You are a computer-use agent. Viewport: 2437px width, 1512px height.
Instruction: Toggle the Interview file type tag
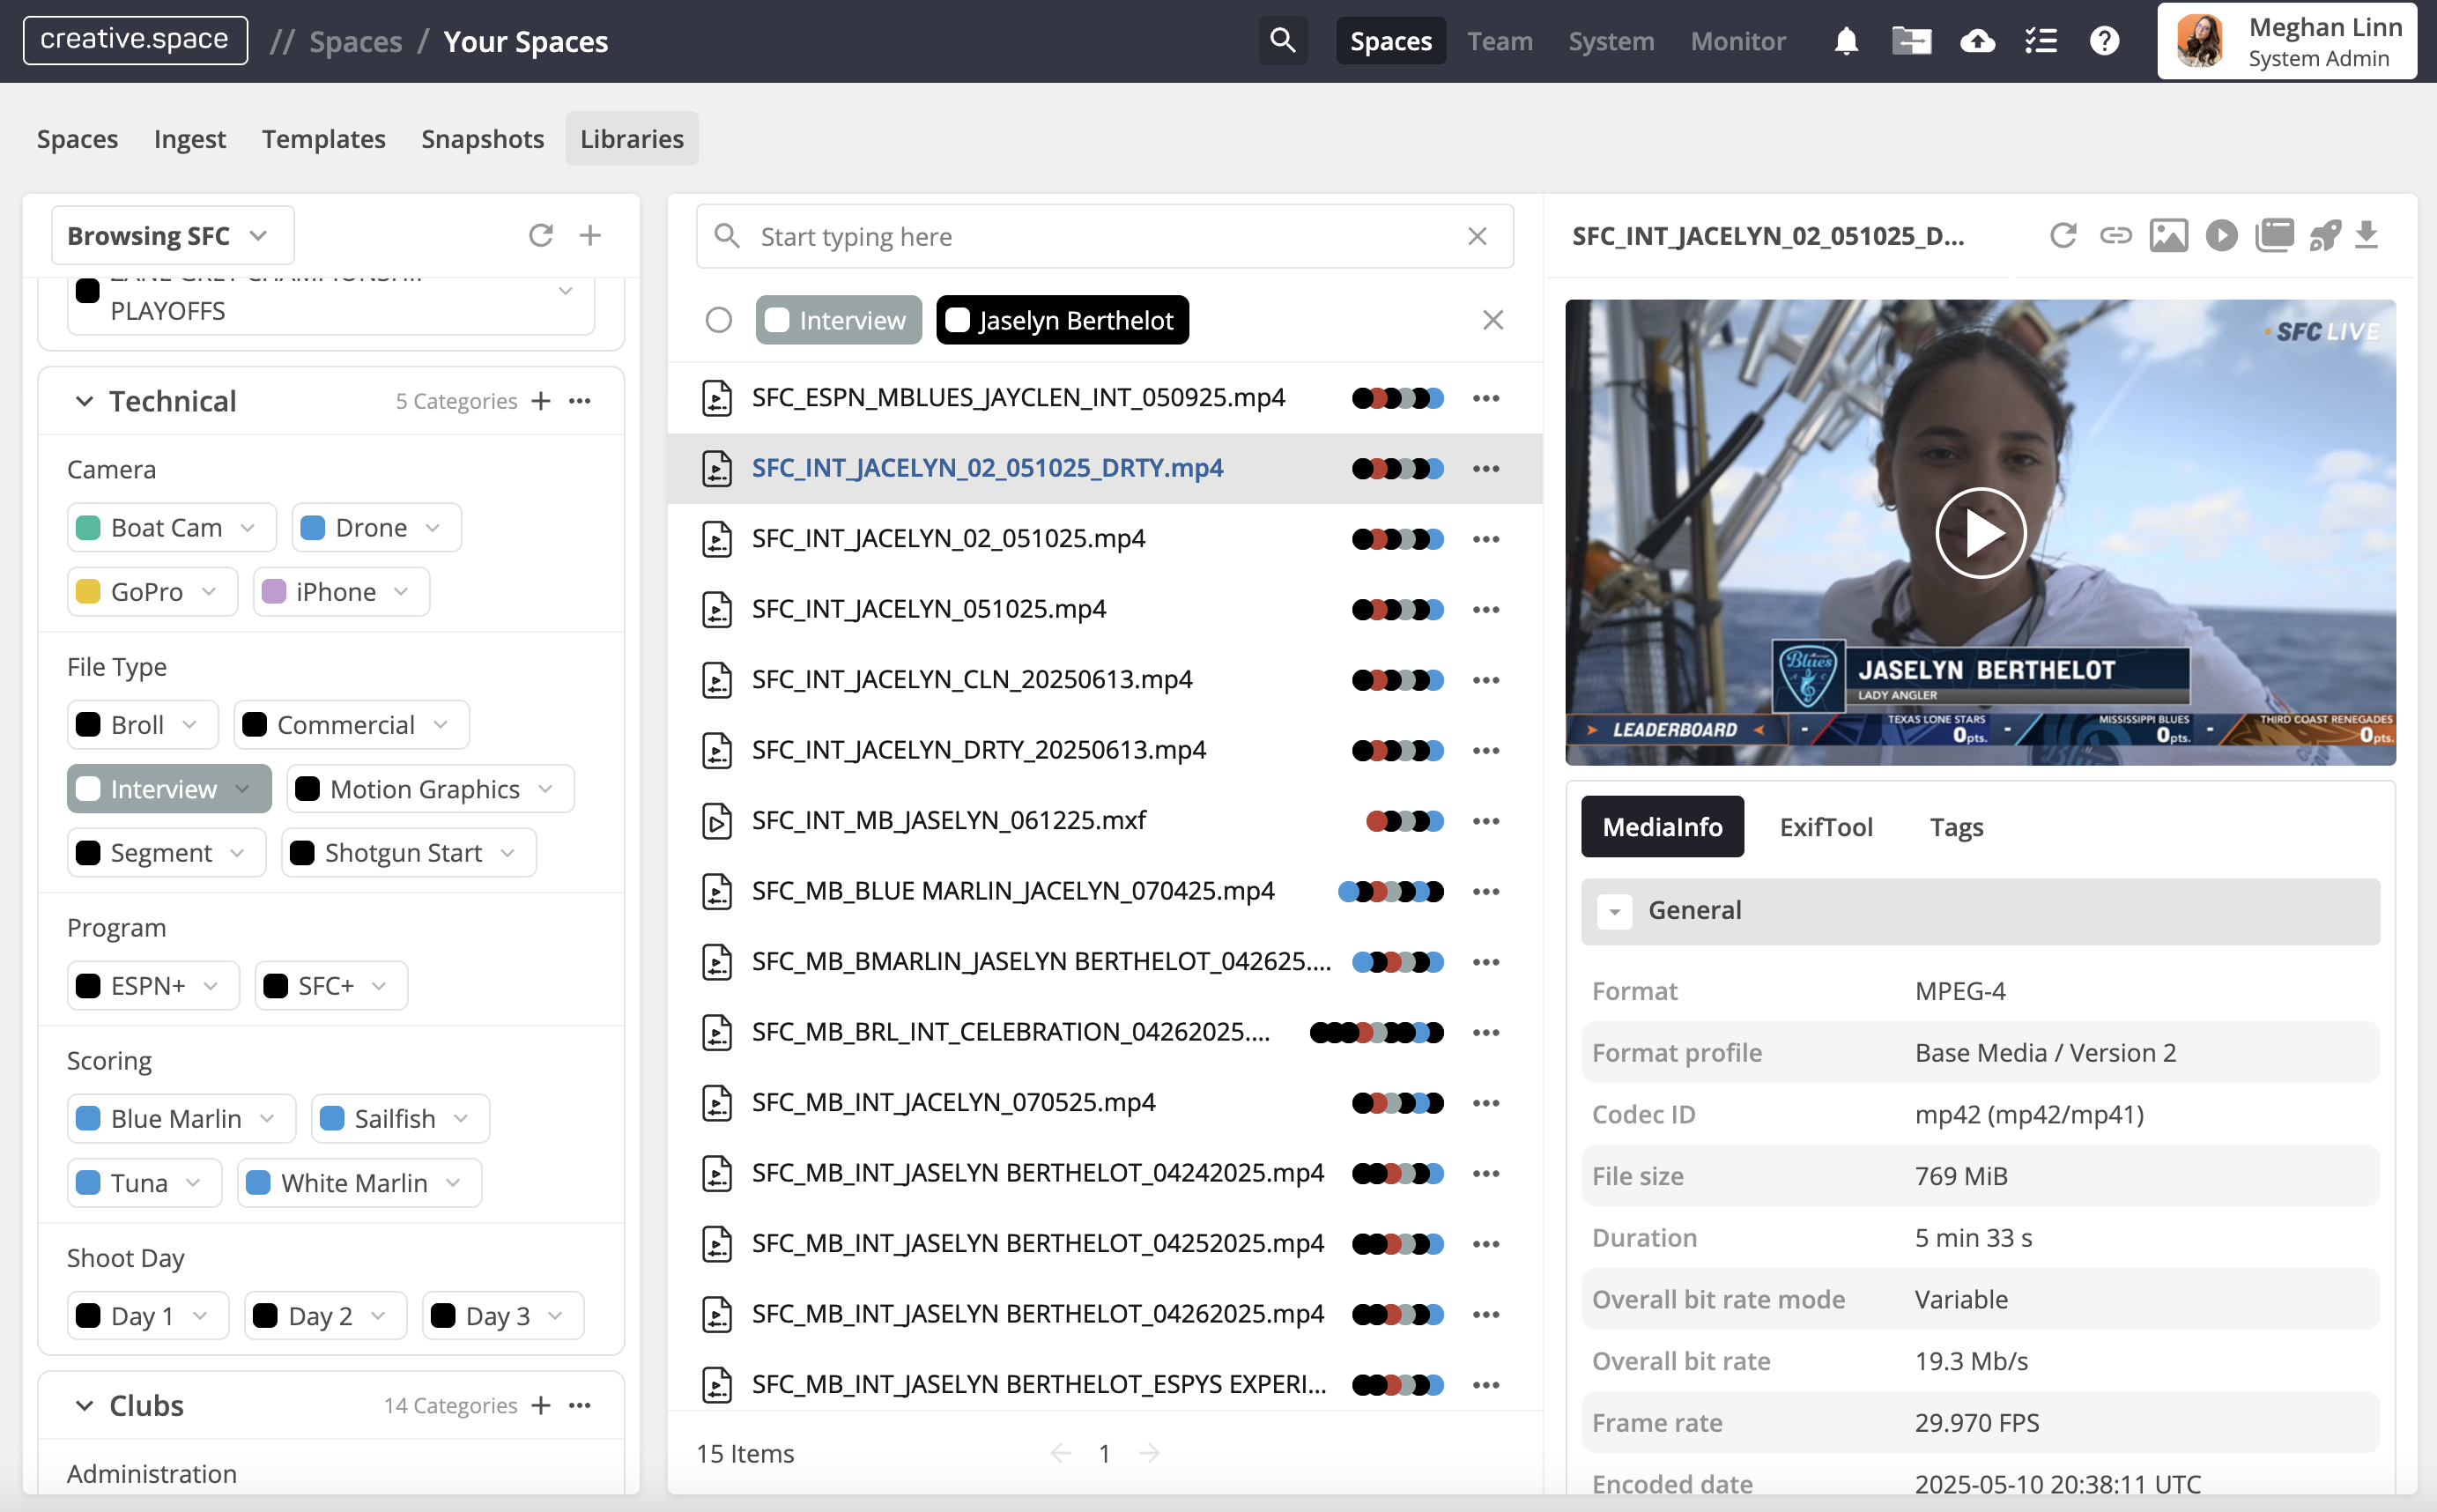click(163, 789)
